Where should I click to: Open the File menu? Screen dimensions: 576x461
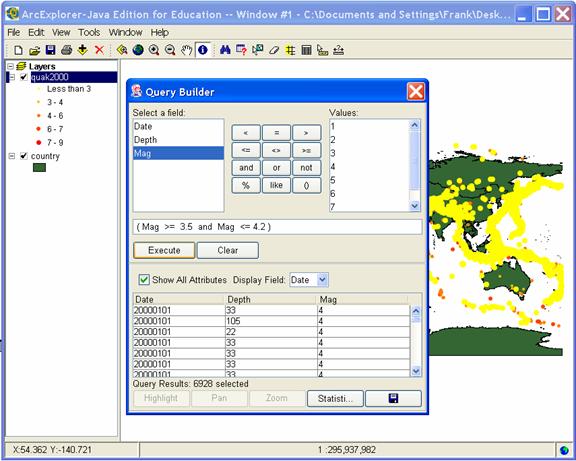[x=14, y=32]
